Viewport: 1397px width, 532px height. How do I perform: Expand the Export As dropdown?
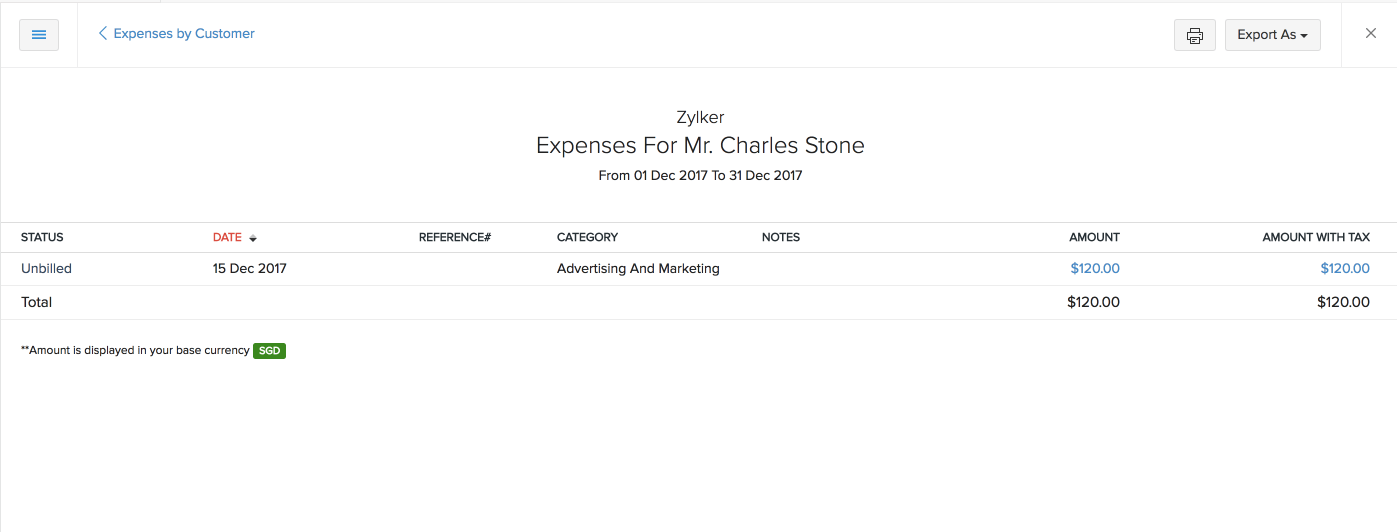coord(1272,35)
